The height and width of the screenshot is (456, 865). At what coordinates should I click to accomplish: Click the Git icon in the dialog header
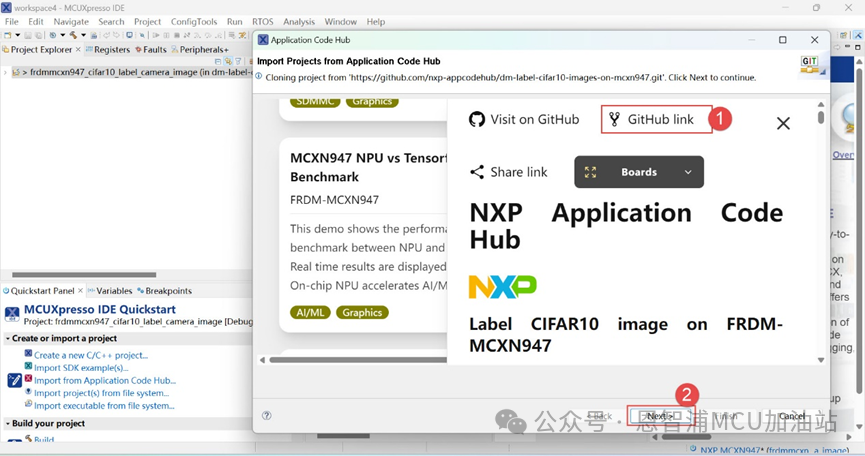[x=810, y=65]
